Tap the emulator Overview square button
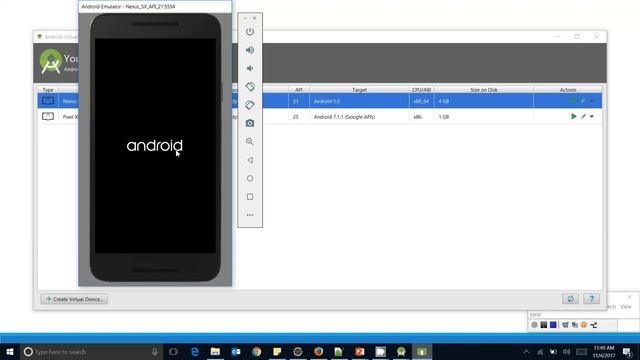The image size is (640, 360). pos(250,197)
